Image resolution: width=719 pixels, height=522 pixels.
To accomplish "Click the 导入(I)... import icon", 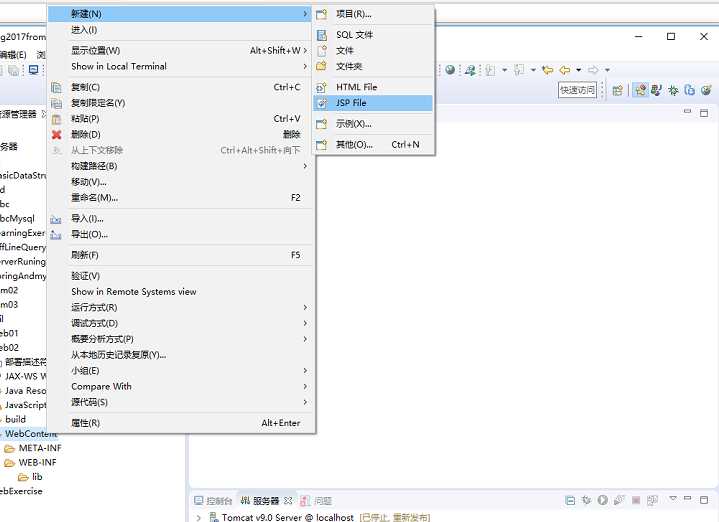I will [55, 219].
